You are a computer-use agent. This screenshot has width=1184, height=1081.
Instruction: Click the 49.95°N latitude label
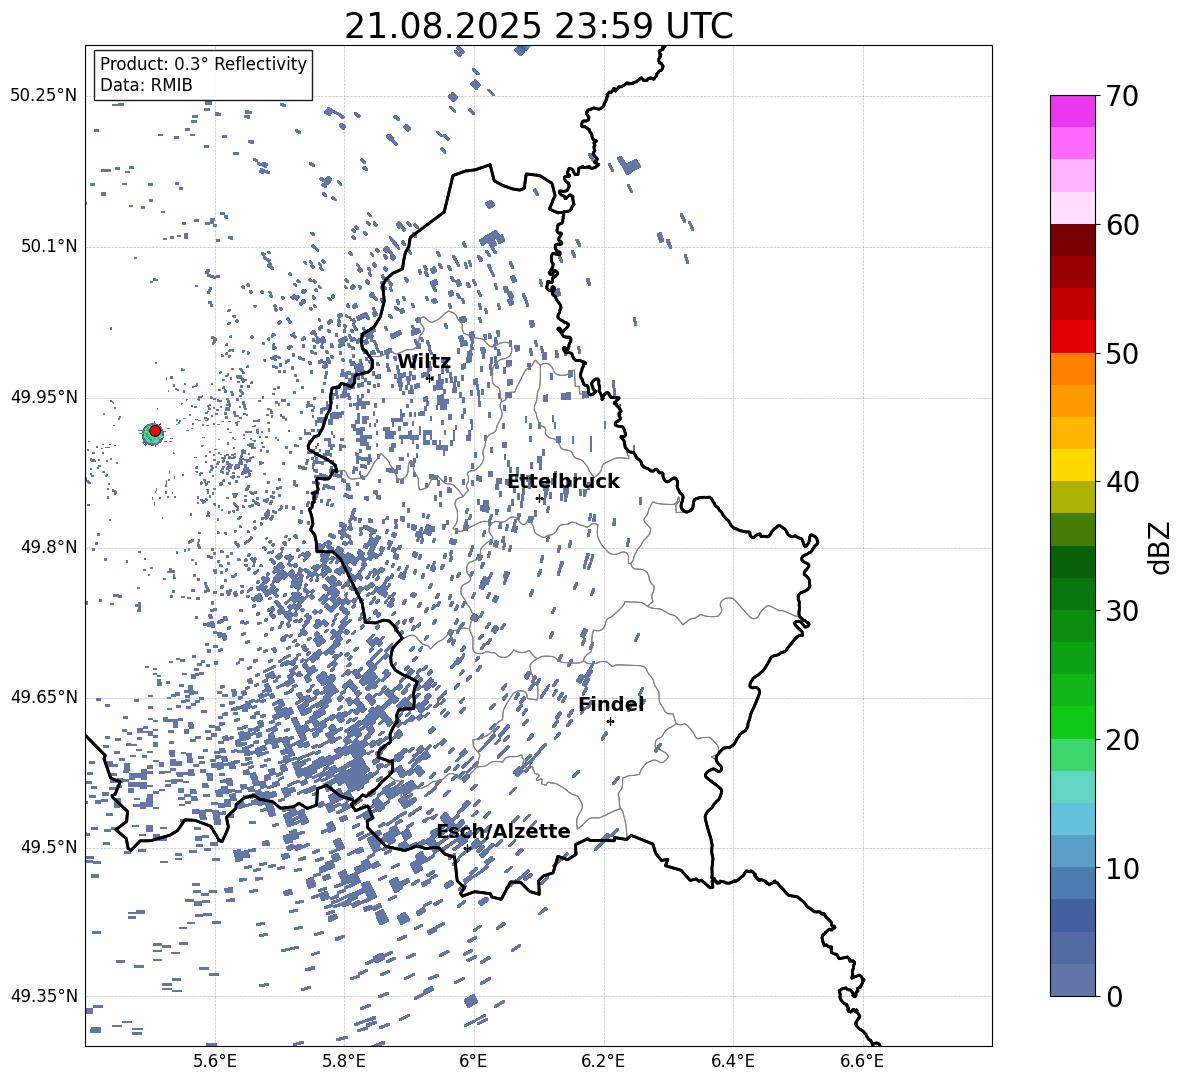tap(44, 397)
